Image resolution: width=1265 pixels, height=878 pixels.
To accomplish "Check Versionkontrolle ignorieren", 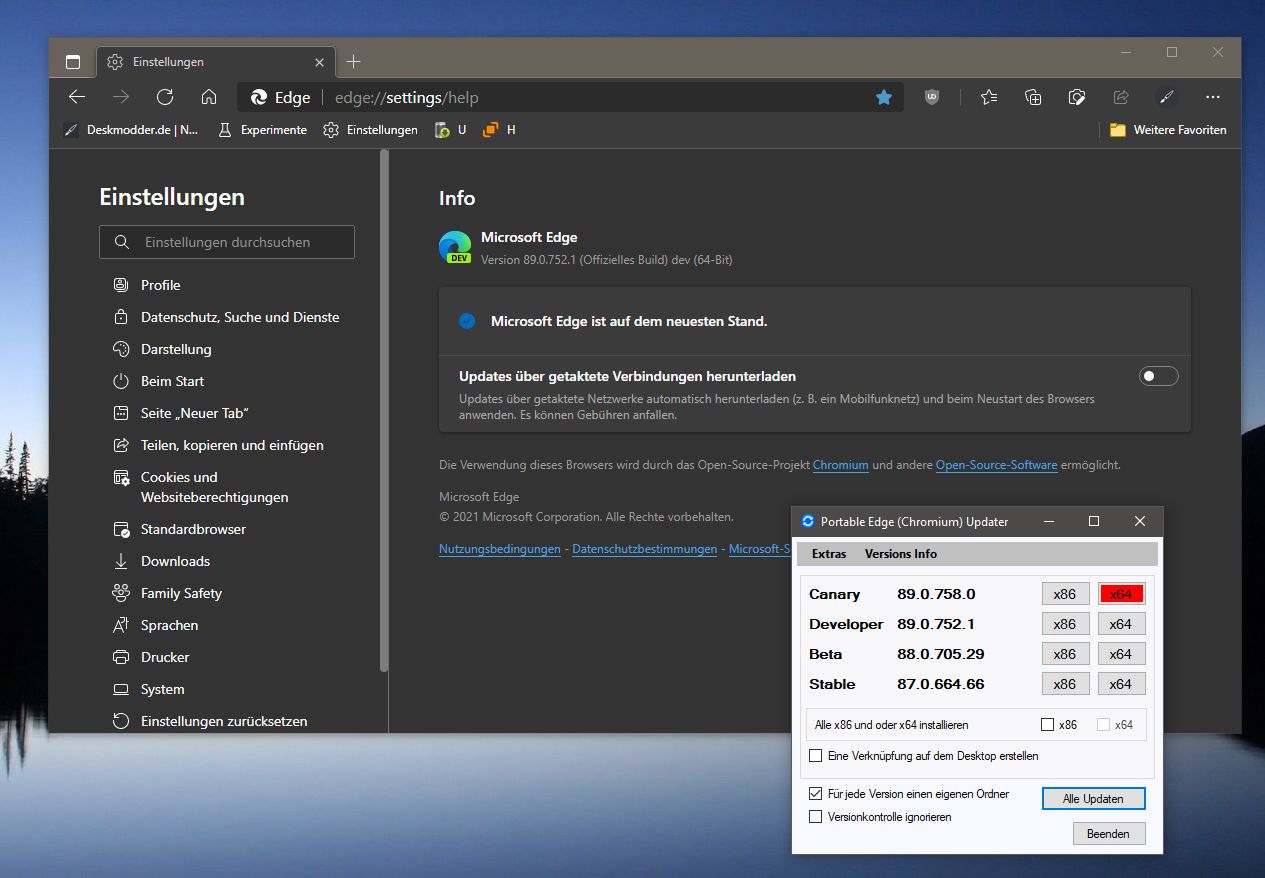I will tap(816, 817).
